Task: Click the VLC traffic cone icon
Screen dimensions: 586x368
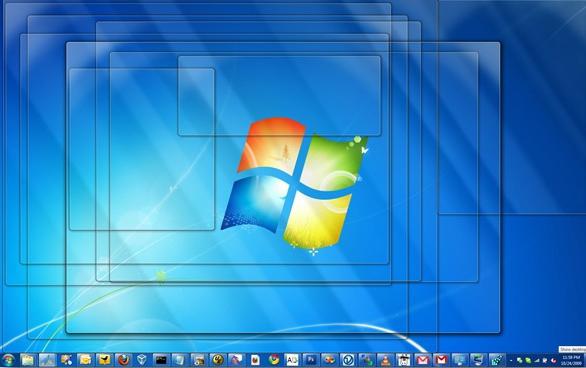Action: point(385,361)
